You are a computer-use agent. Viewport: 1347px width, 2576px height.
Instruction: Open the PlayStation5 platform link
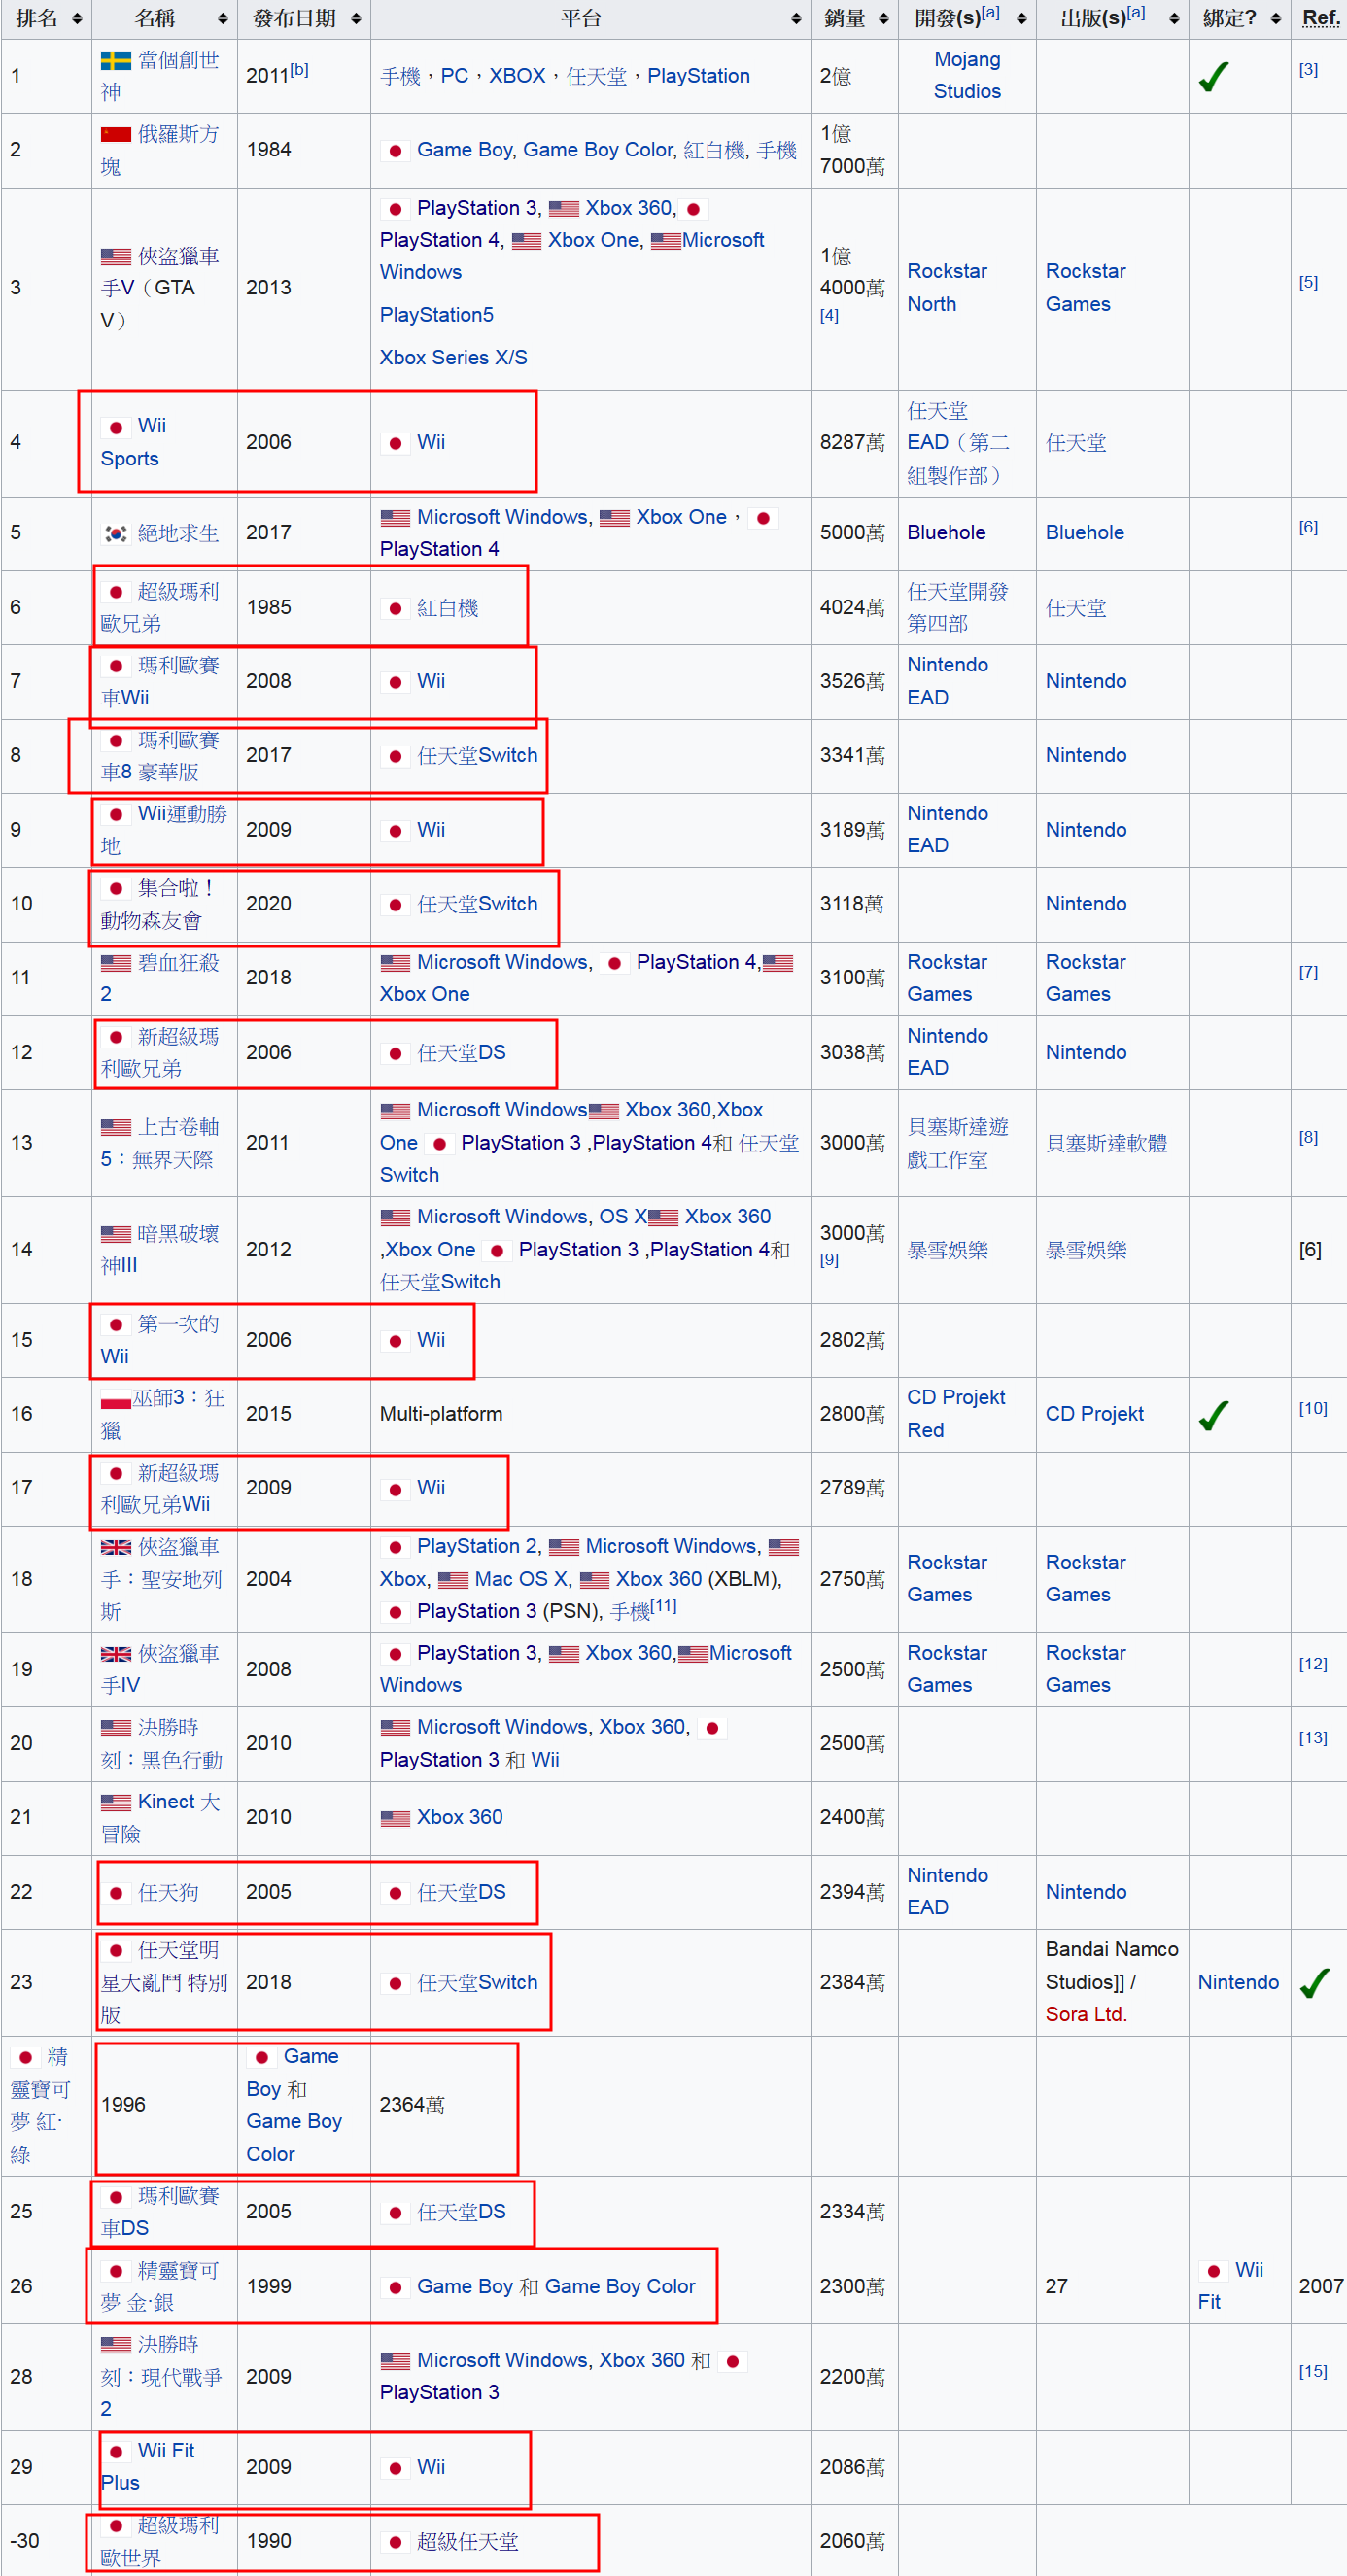437,315
